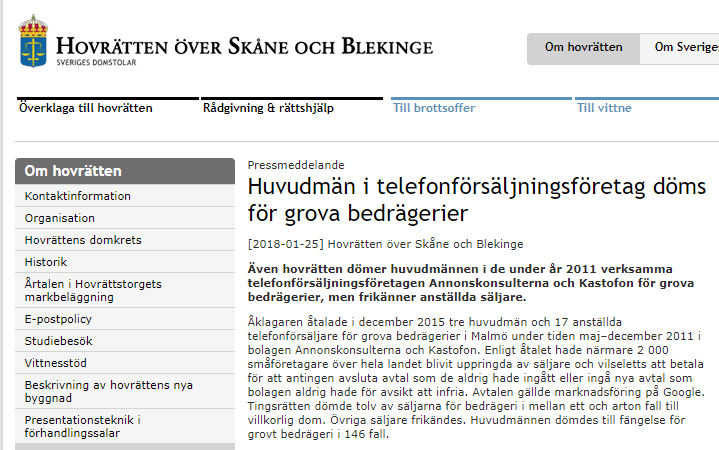
Task: Click the Om hovrätten sidebar header
Action: pyautogui.click(x=125, y=171)
